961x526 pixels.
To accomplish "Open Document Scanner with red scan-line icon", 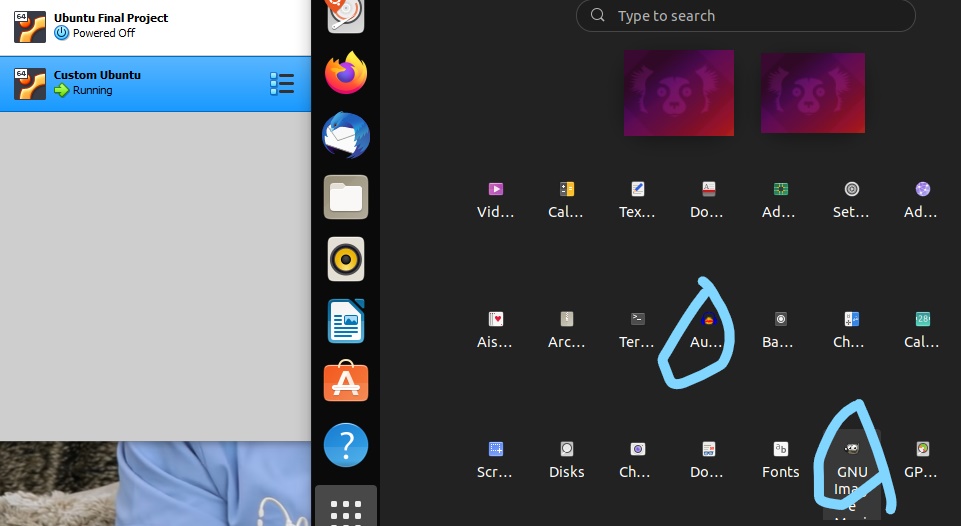I will click(708, 200).
